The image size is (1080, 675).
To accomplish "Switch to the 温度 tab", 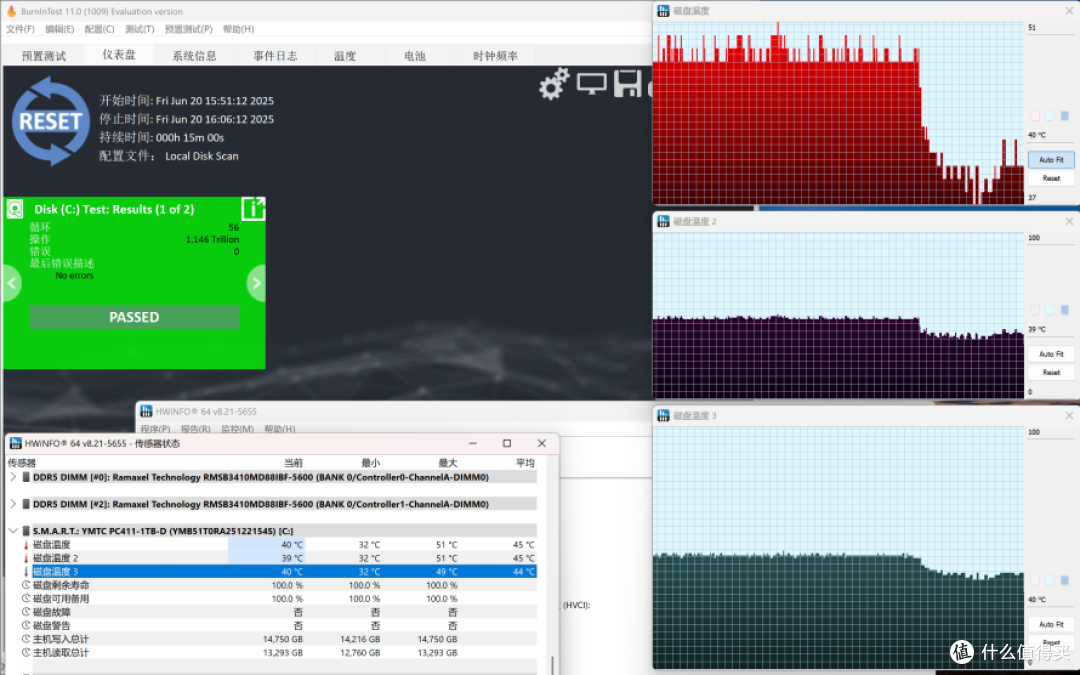I will coord(345,56).
